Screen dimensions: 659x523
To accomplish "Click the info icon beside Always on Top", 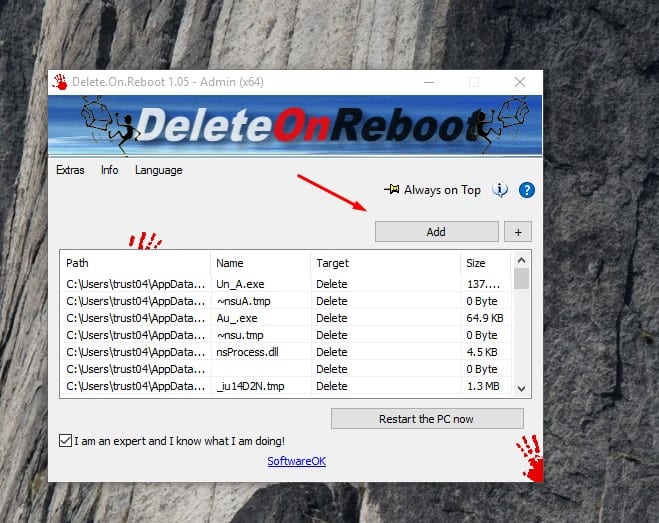I will 501,190.
